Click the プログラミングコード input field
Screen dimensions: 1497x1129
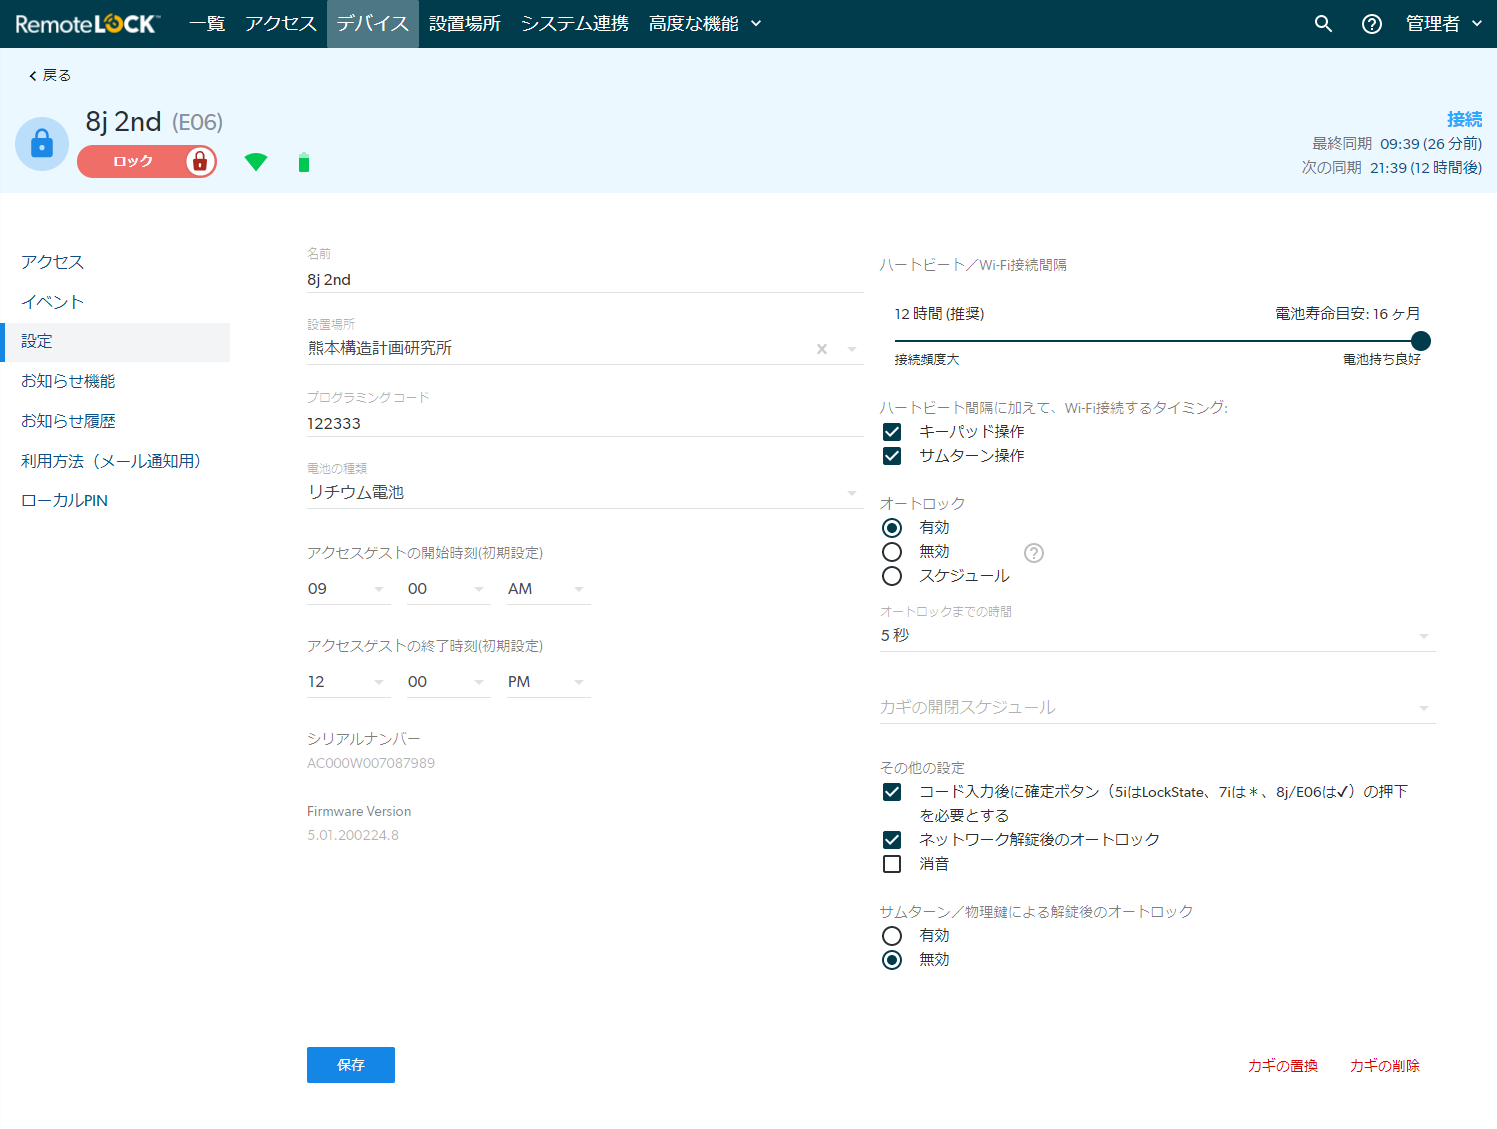pos(585,424)
